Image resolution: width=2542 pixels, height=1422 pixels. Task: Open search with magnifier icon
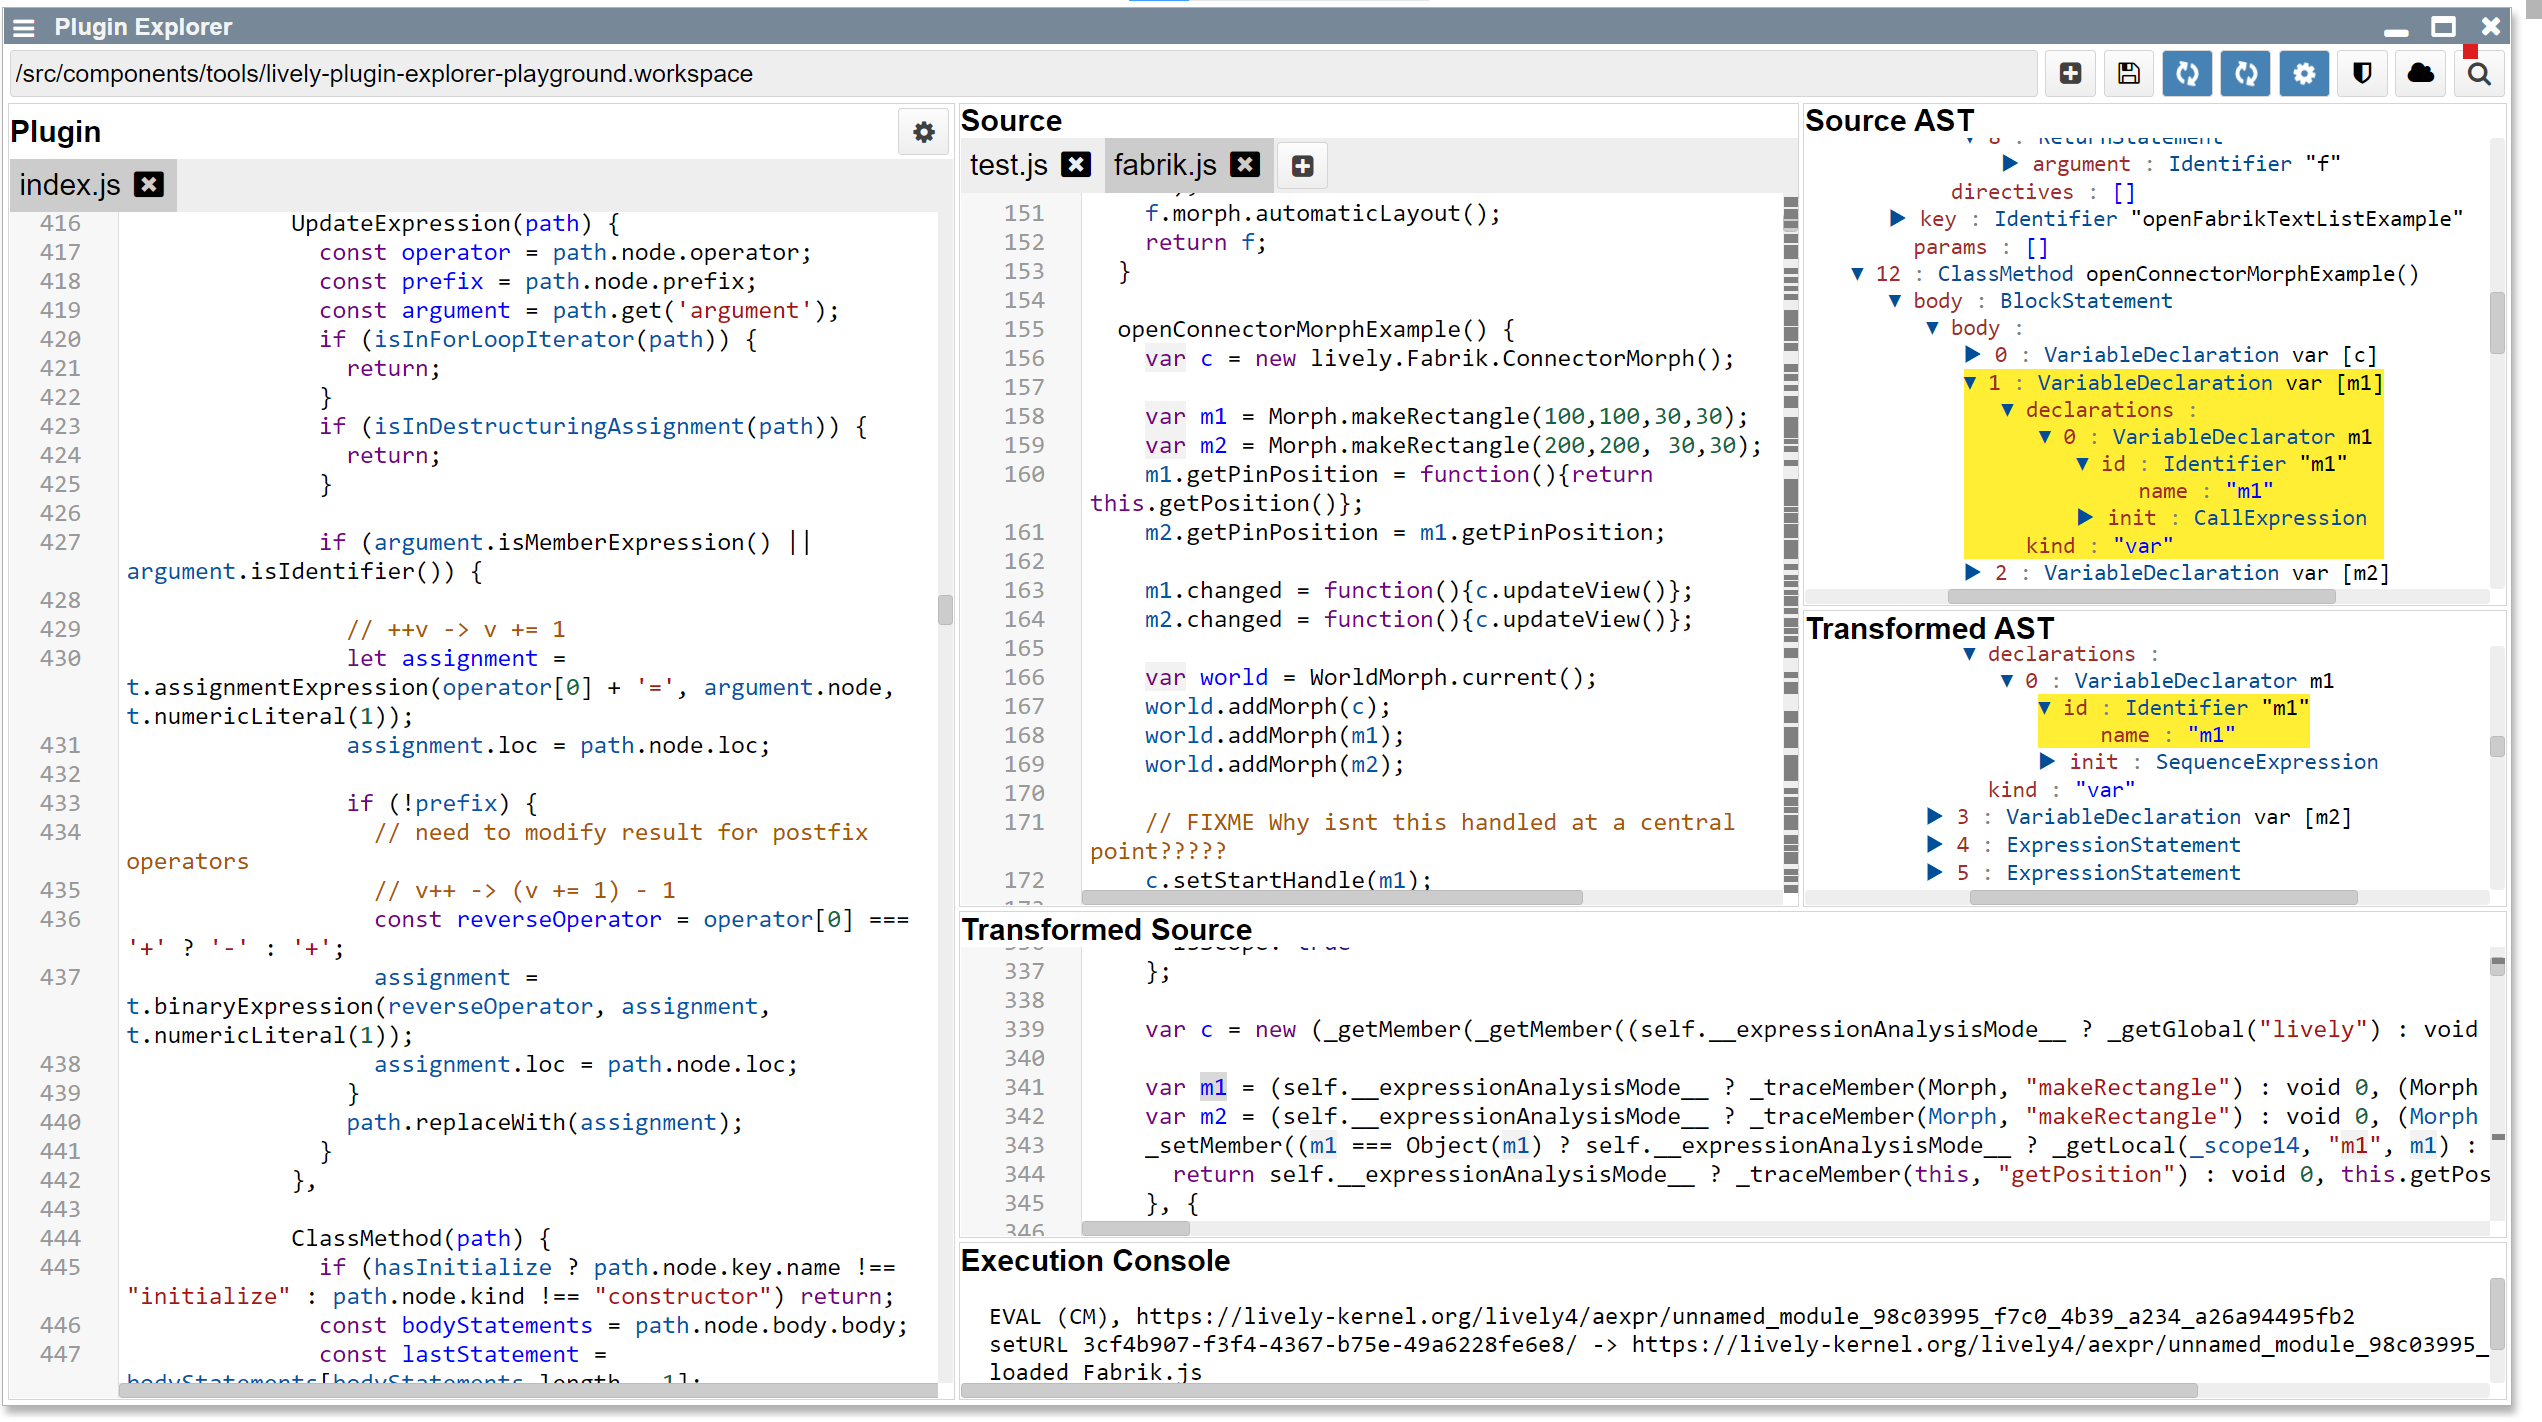[x=2478, y=74]
